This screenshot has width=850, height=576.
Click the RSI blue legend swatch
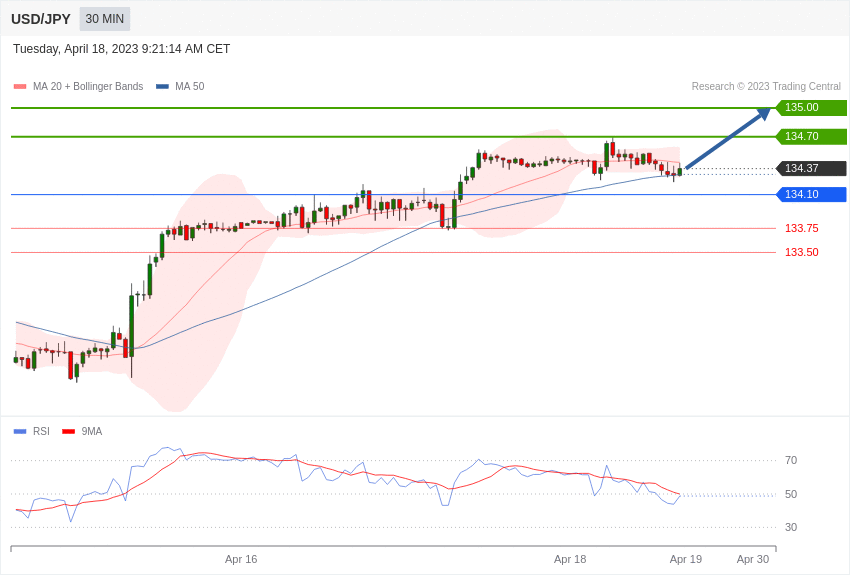coord(20,432)
